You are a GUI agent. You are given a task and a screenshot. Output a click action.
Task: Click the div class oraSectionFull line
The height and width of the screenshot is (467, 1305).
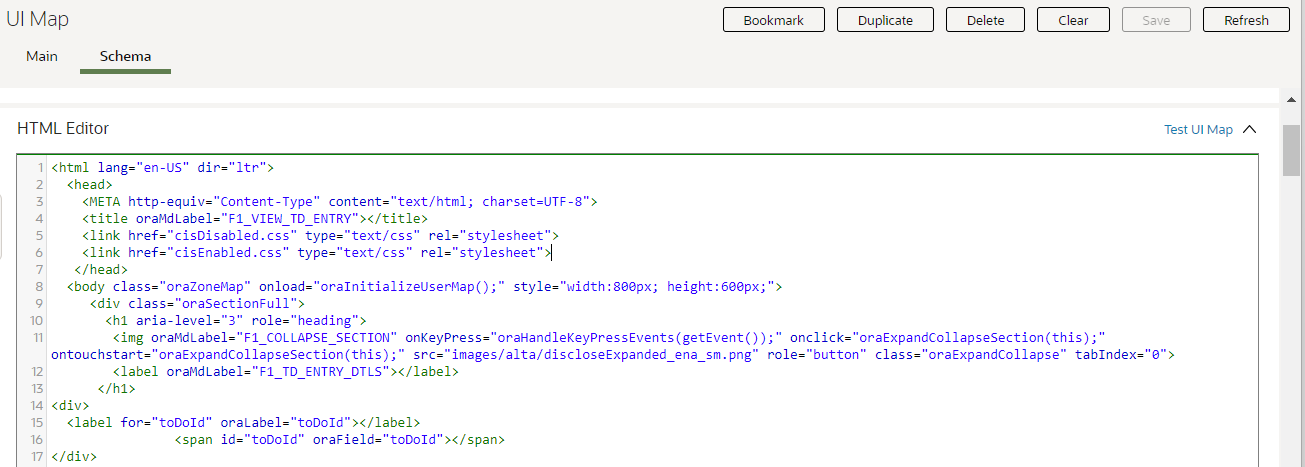(197, 303)
